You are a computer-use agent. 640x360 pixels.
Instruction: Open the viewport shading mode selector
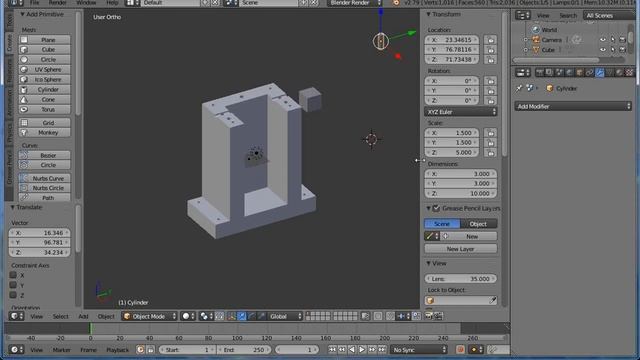click(x=188, y=316)
